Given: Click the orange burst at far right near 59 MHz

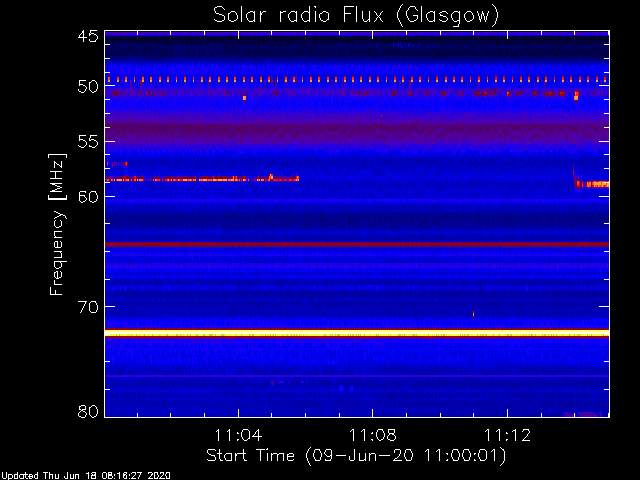Looking at the screenshot, I should tap(592, 184).
